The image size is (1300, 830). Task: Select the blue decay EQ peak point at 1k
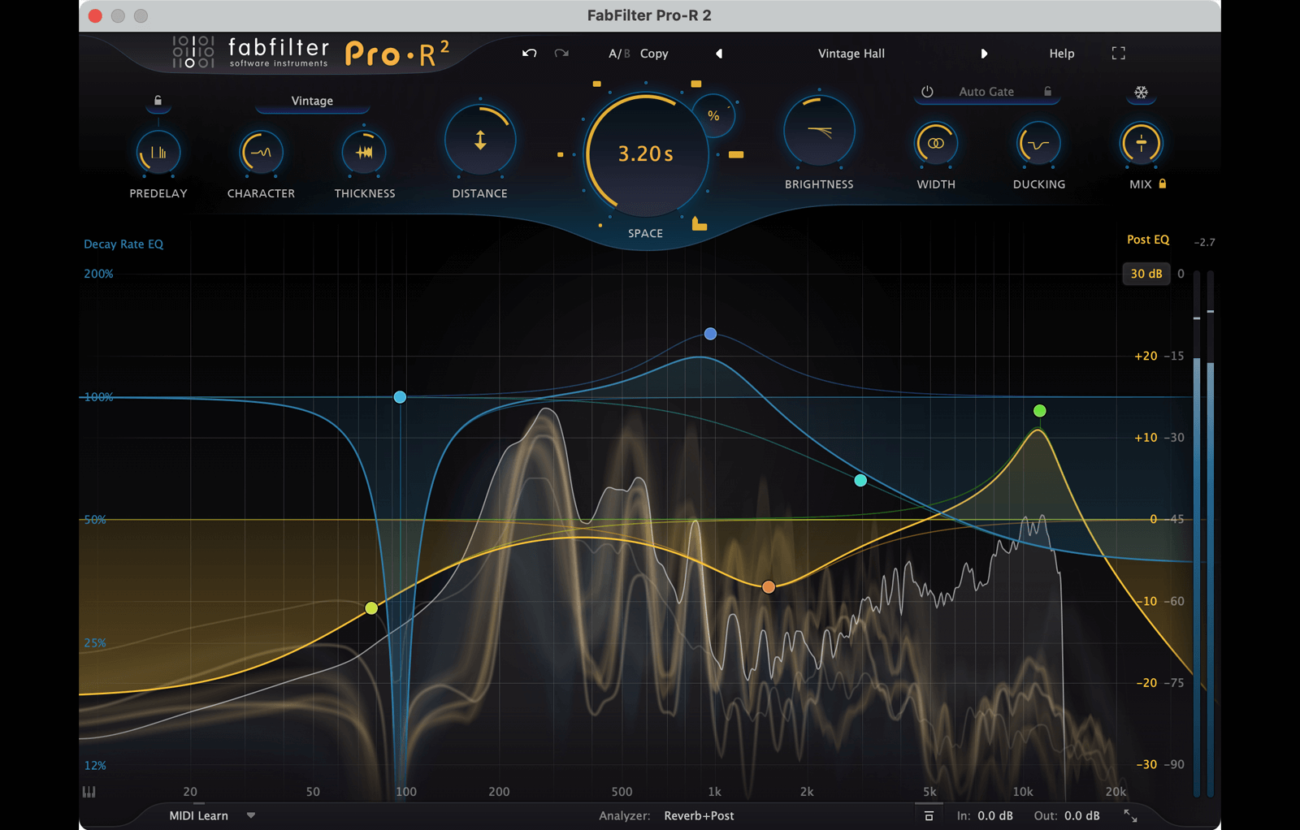tap(710, 334)
